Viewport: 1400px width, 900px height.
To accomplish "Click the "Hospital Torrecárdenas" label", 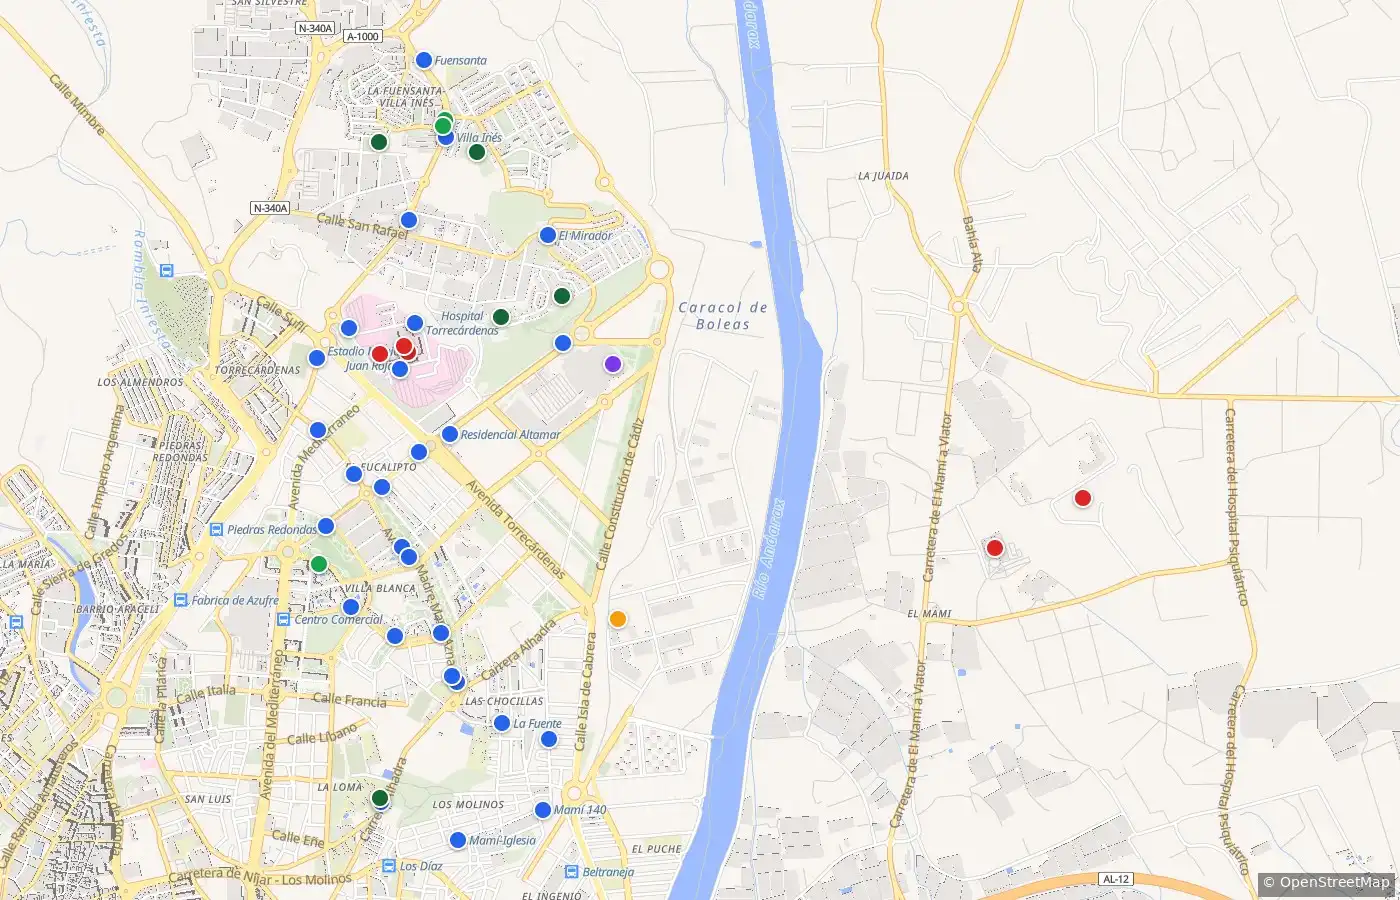I will [462, 323].
